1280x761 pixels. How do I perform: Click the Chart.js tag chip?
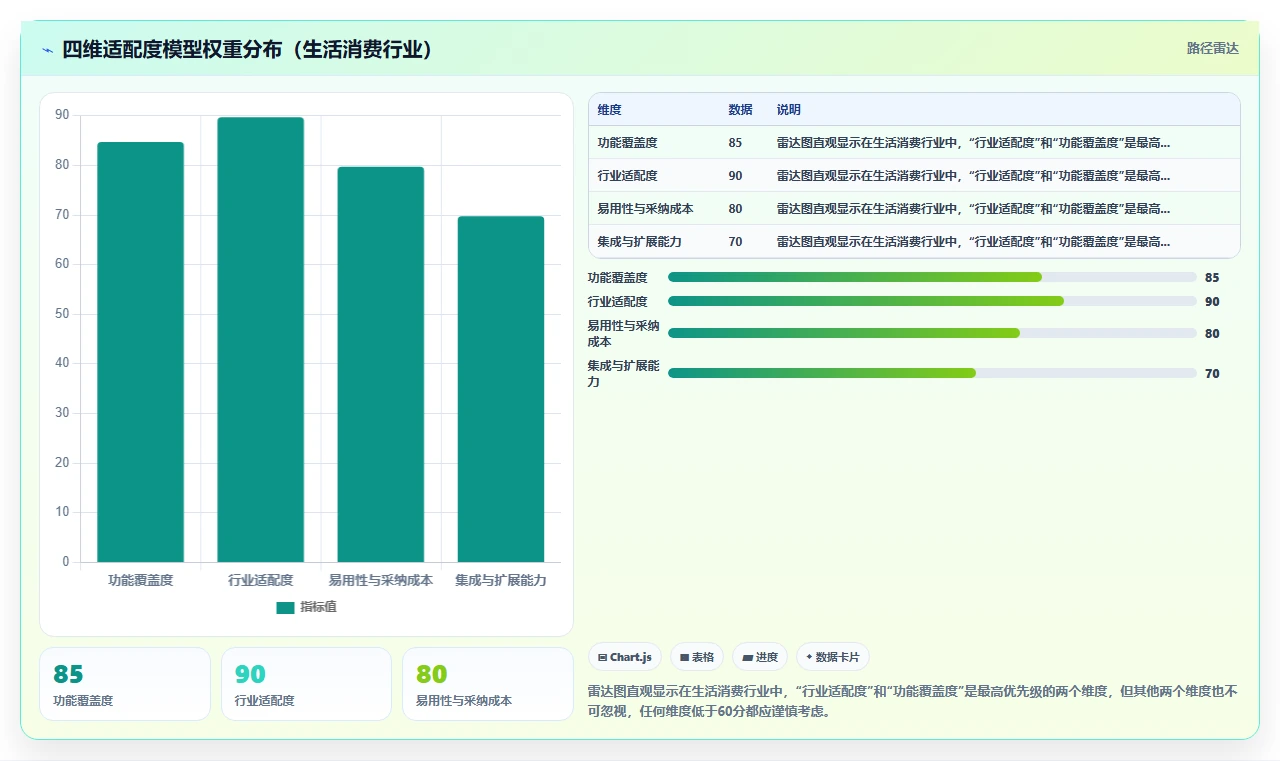click(x=625, y=657)
